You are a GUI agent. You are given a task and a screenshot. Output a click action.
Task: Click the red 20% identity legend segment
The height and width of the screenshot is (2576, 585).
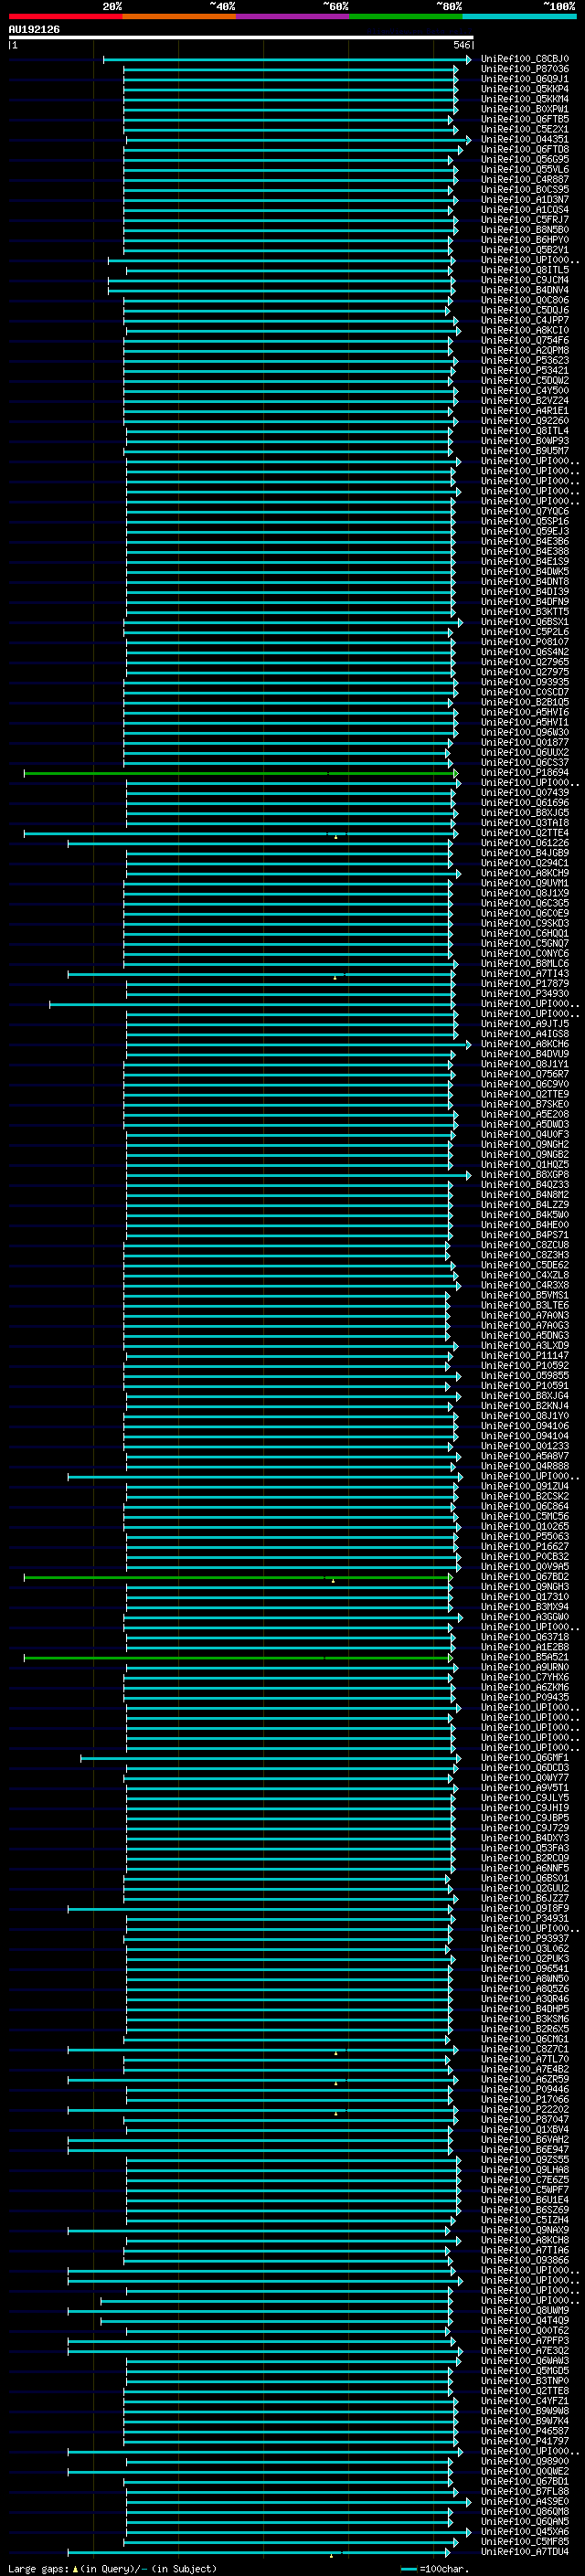tap(65, 16)
